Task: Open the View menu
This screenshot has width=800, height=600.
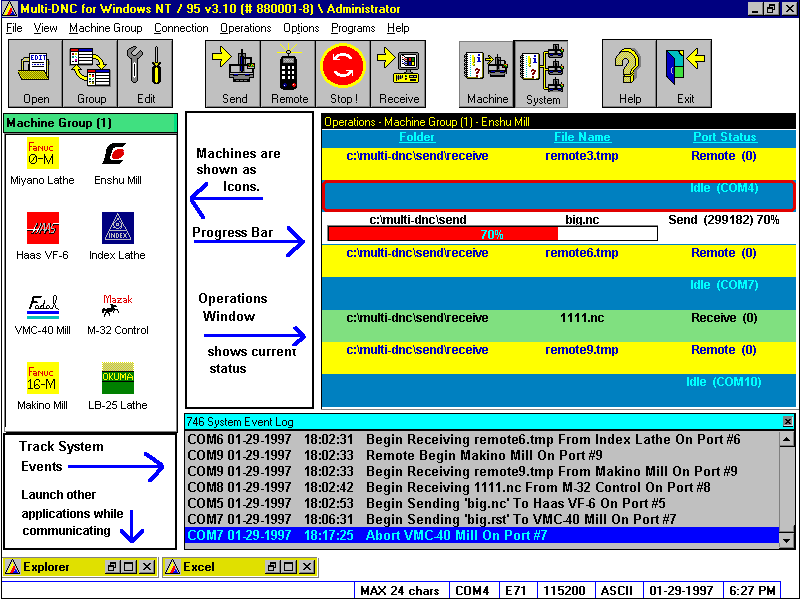Action: click(45, 28)
